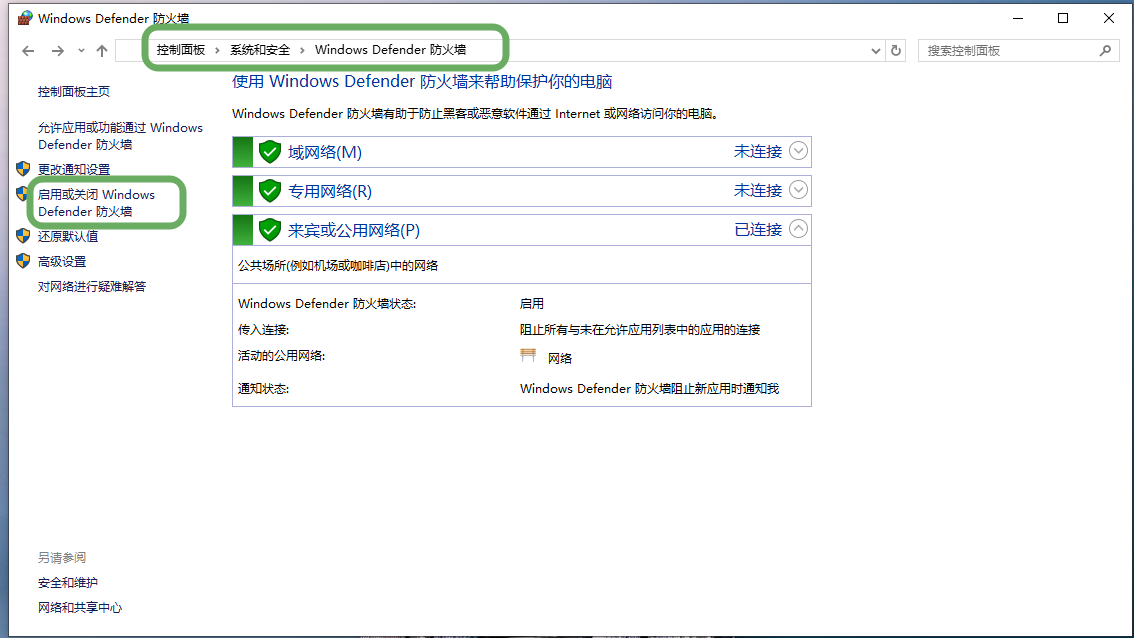Open the recent locations dropdown arrow
This screenshot has height=638, width=1134.
coord(81,51)
